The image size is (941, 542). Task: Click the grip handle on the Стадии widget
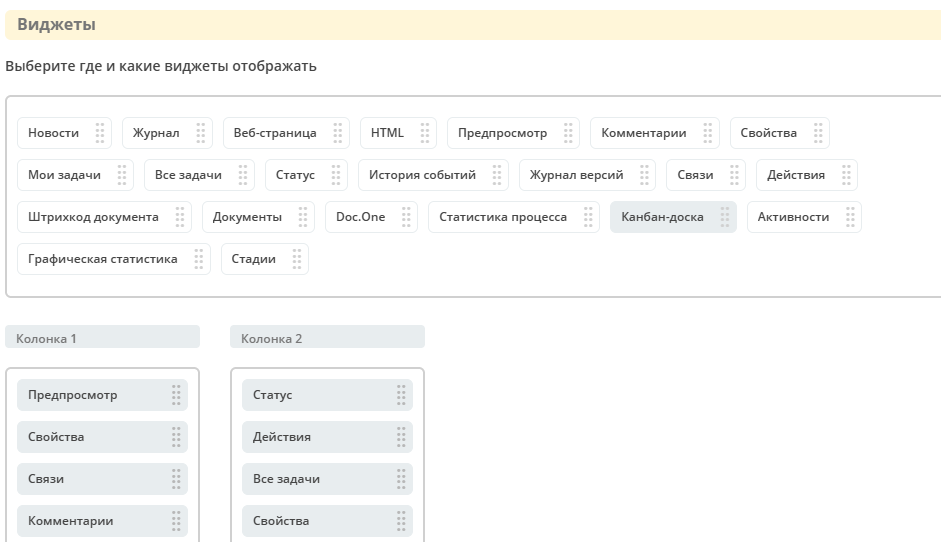(x=296, y=259)
